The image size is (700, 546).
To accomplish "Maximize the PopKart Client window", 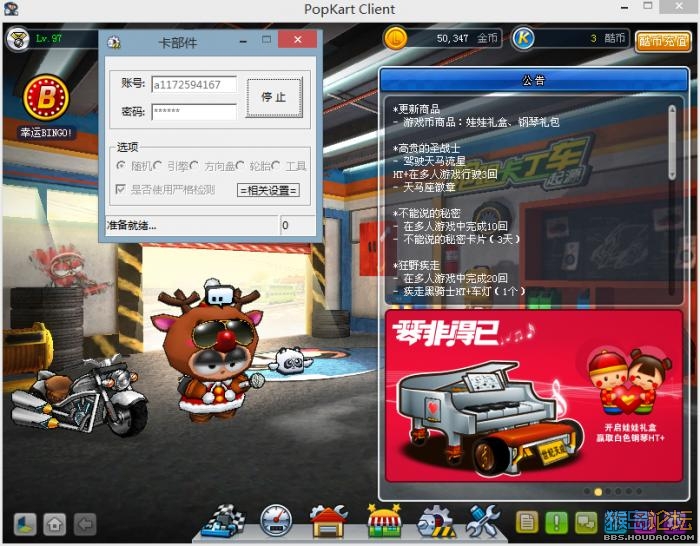I will pos(648,6).
